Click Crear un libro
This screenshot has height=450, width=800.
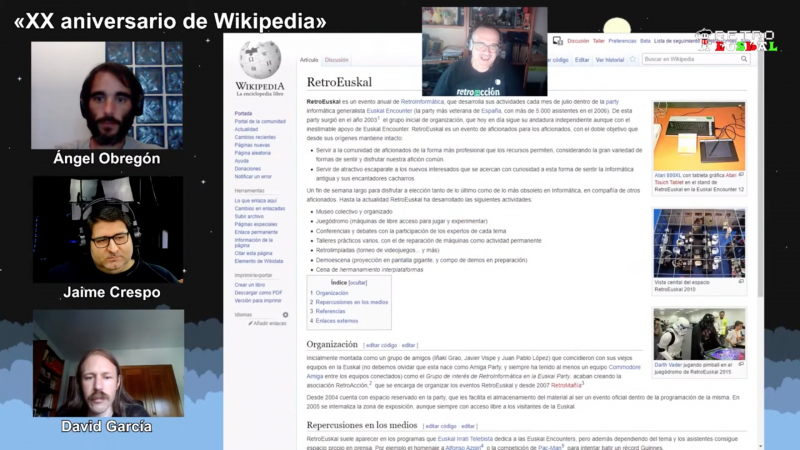(x=249, y=285)
